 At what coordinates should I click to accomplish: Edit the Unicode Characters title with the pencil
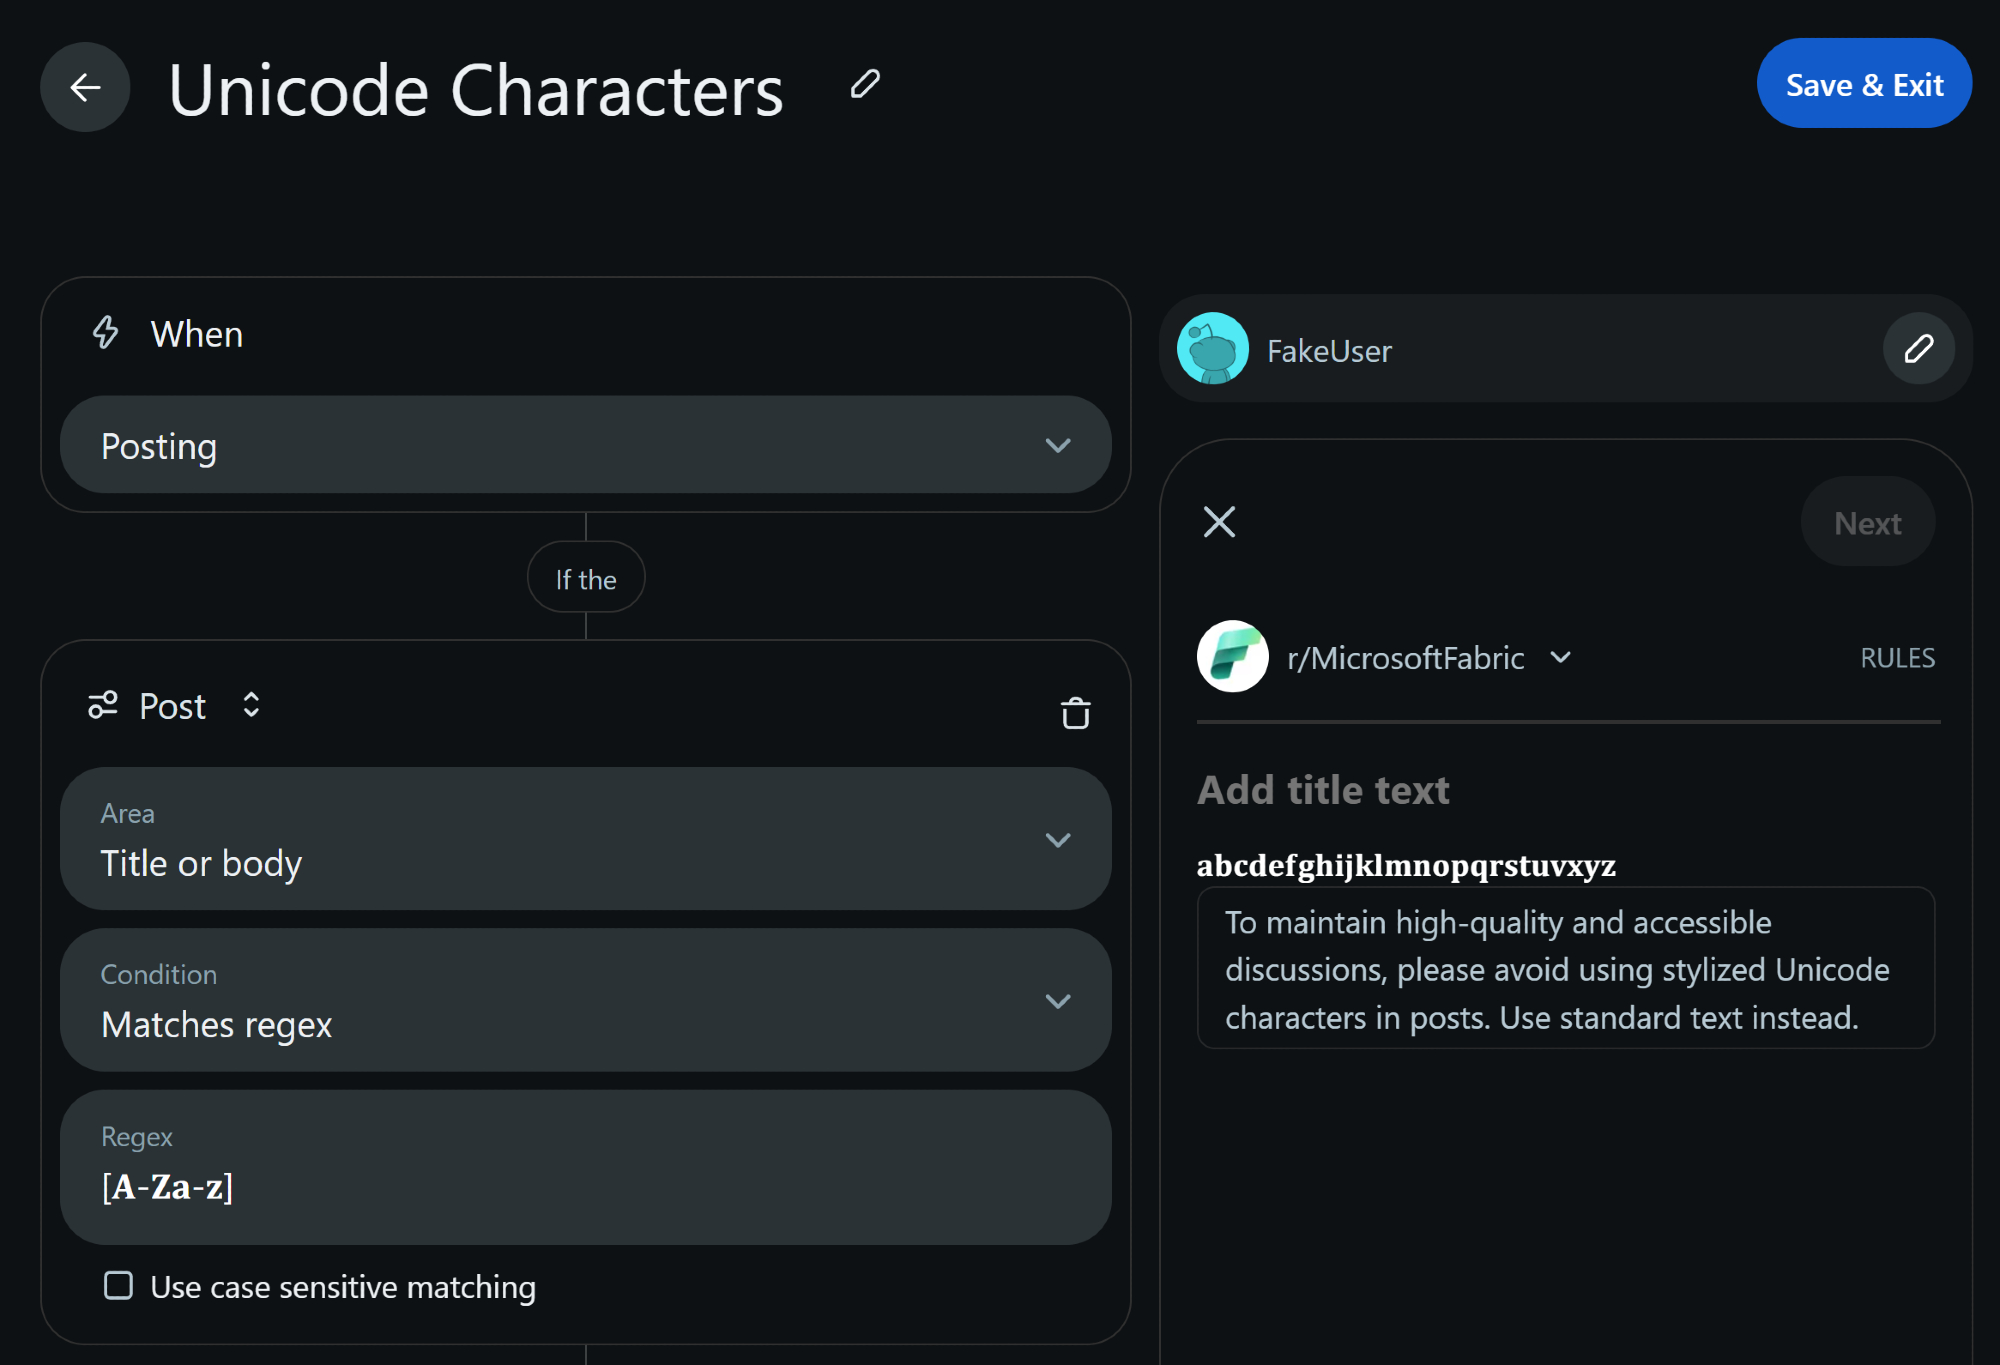pyautogui.click(x=865, y=84)
